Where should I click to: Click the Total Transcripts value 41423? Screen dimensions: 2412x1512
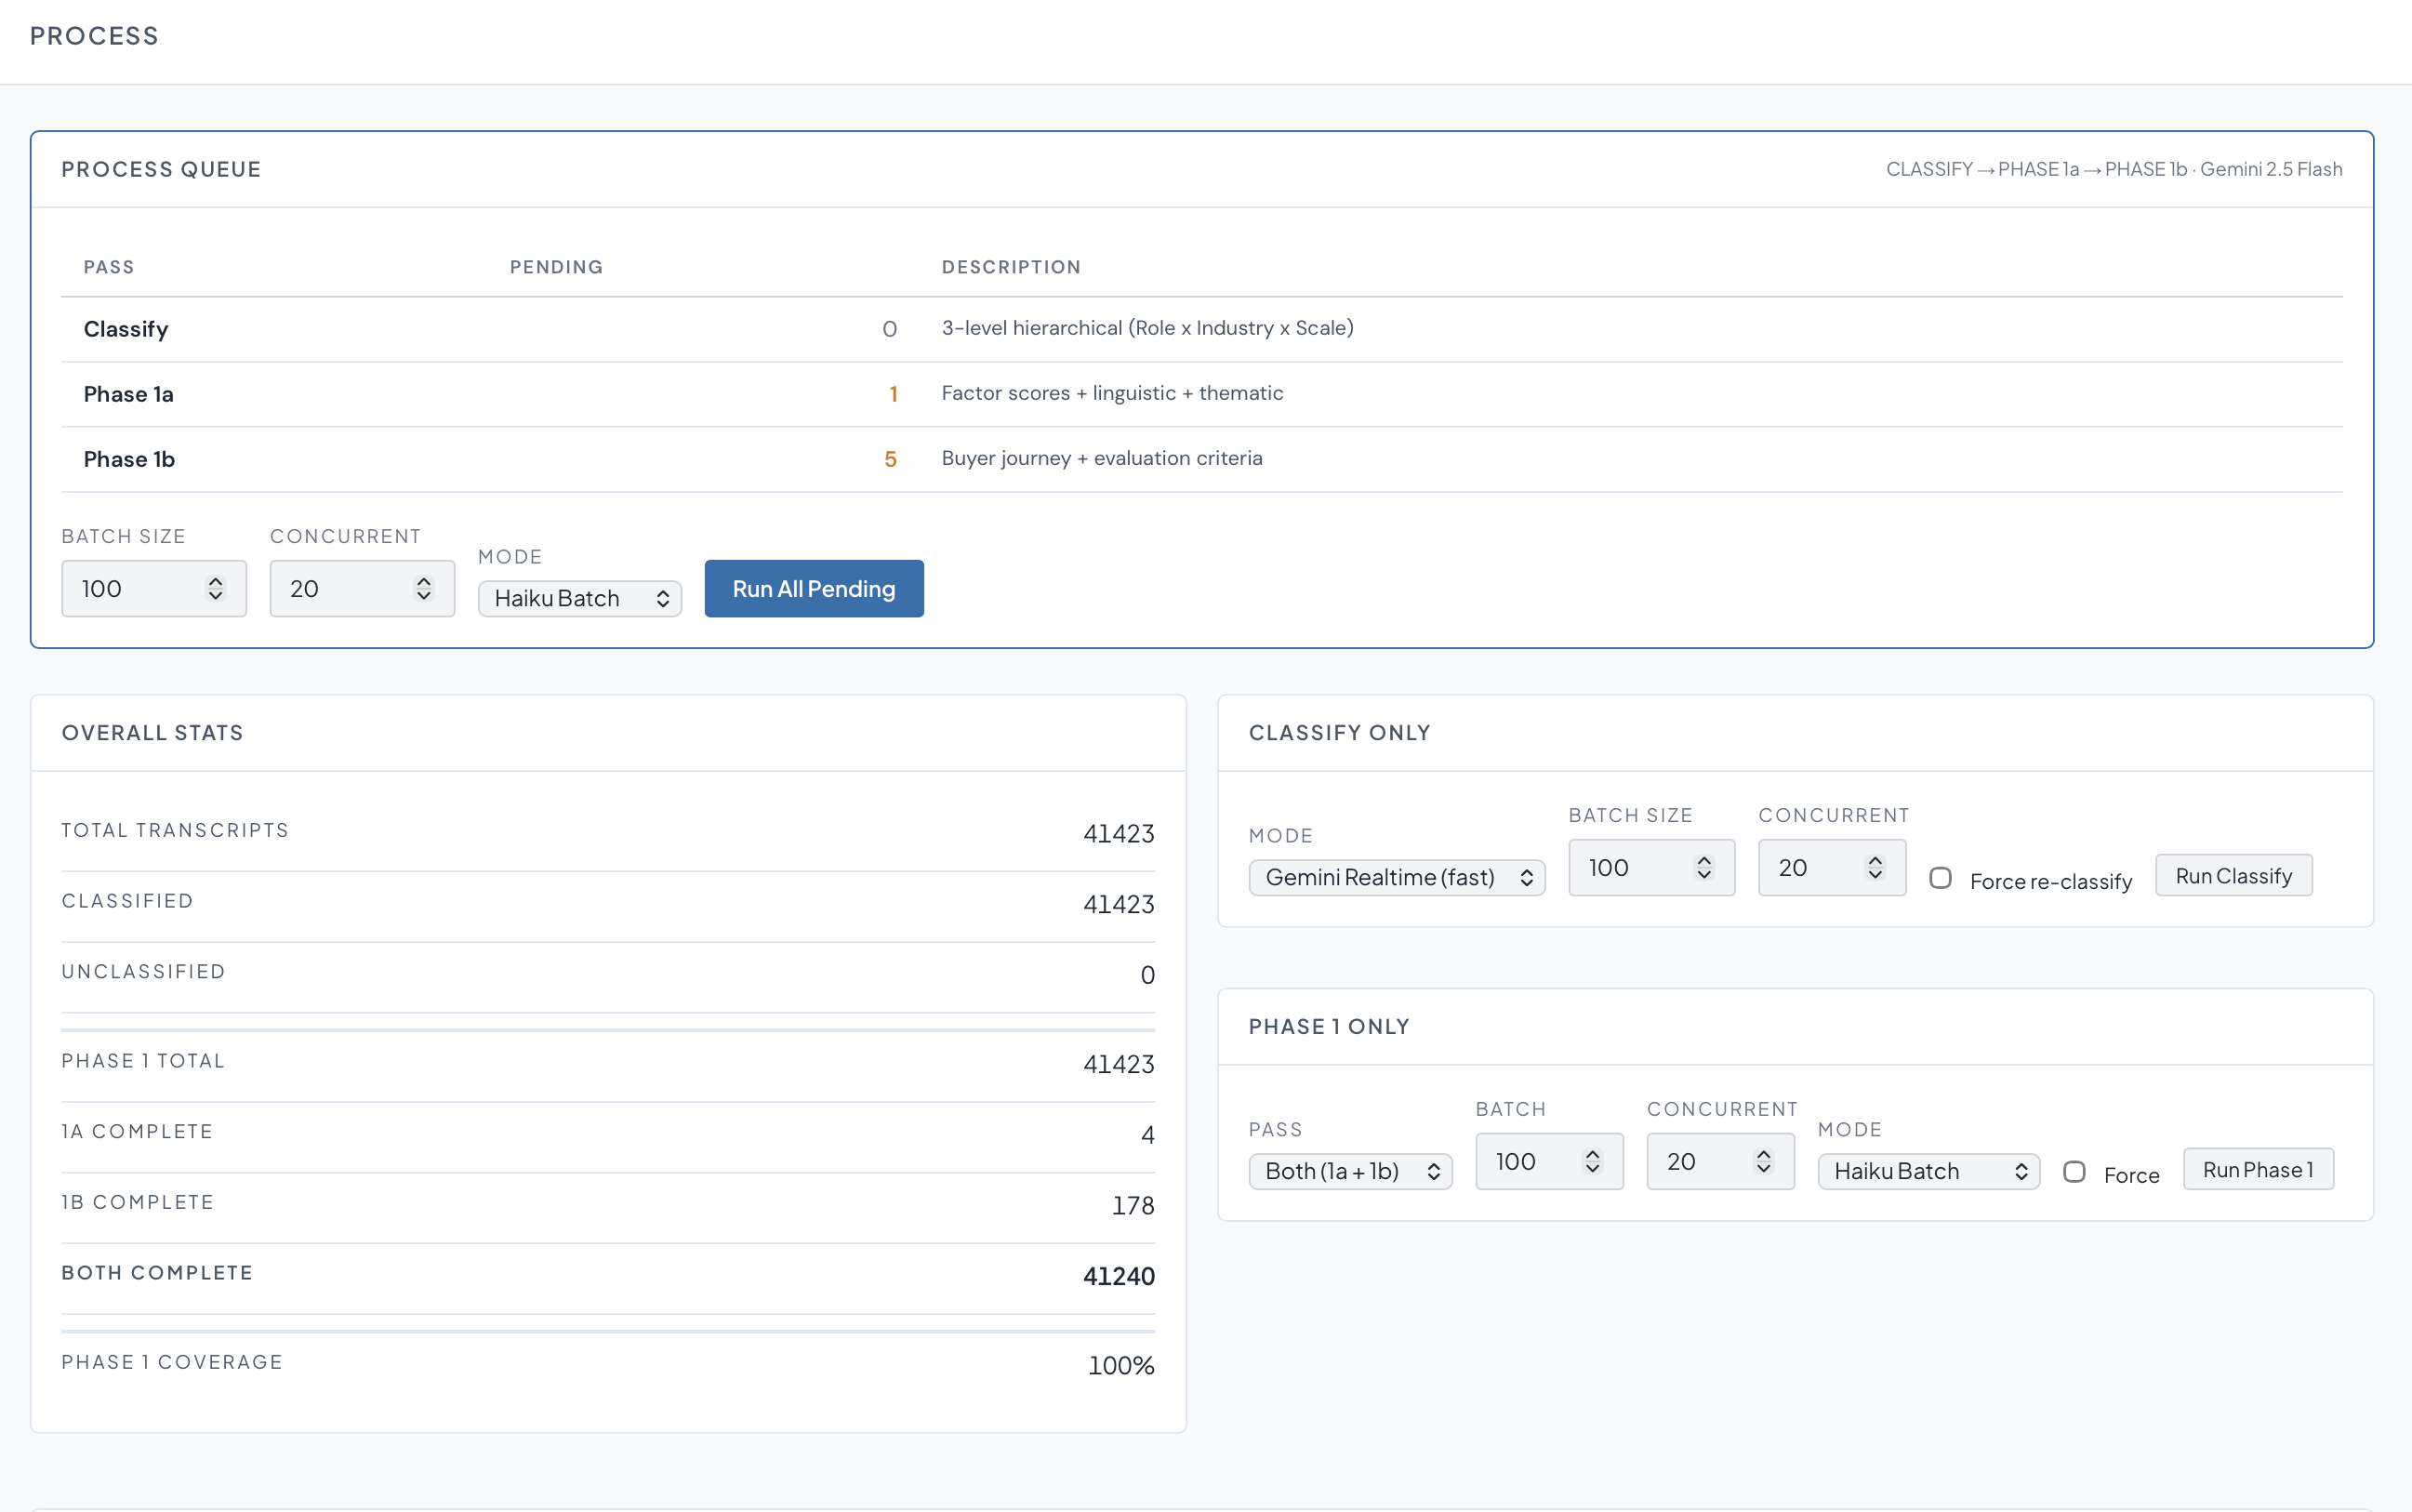[1119, 834]
